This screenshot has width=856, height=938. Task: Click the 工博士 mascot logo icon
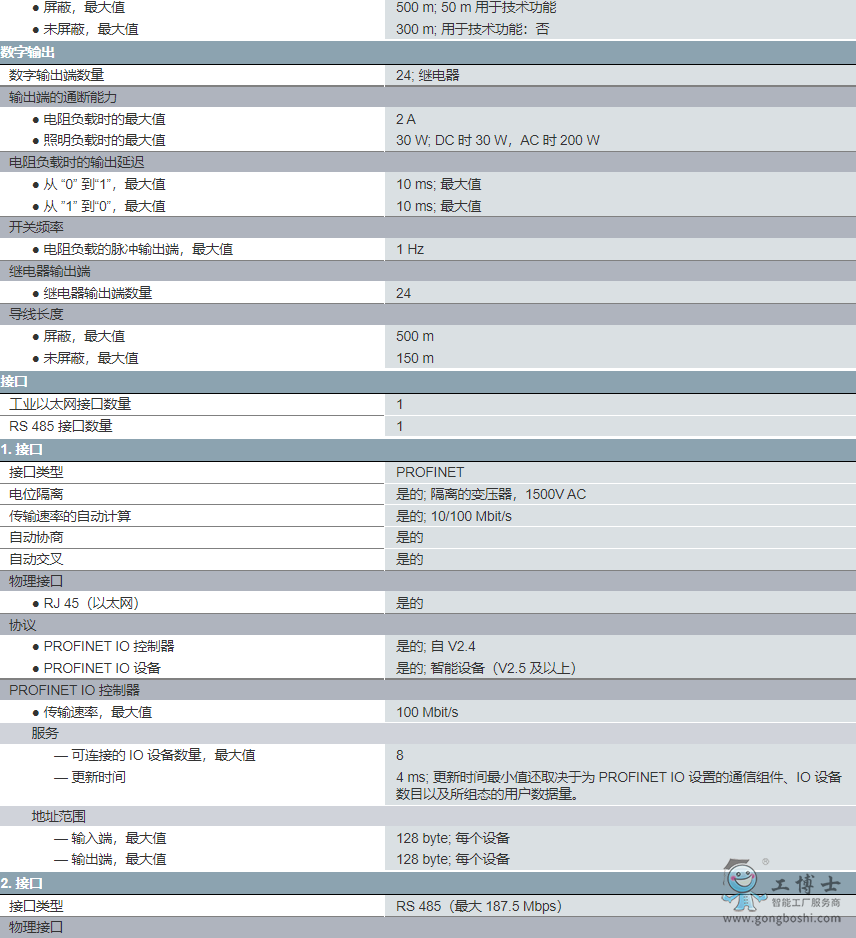click(743, 884)
